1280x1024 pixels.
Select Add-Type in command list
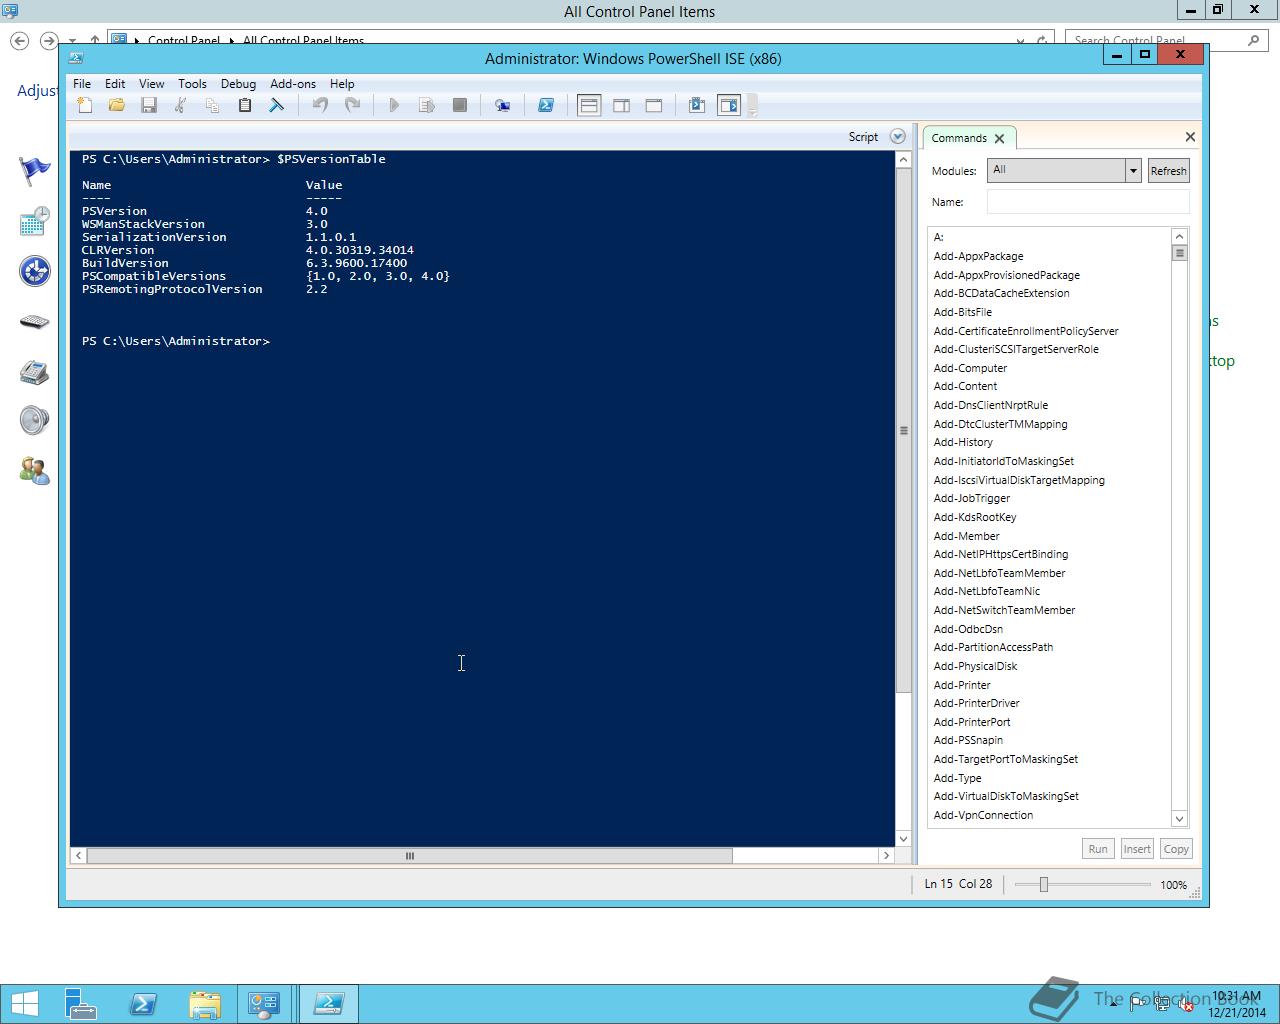[957, 778]
